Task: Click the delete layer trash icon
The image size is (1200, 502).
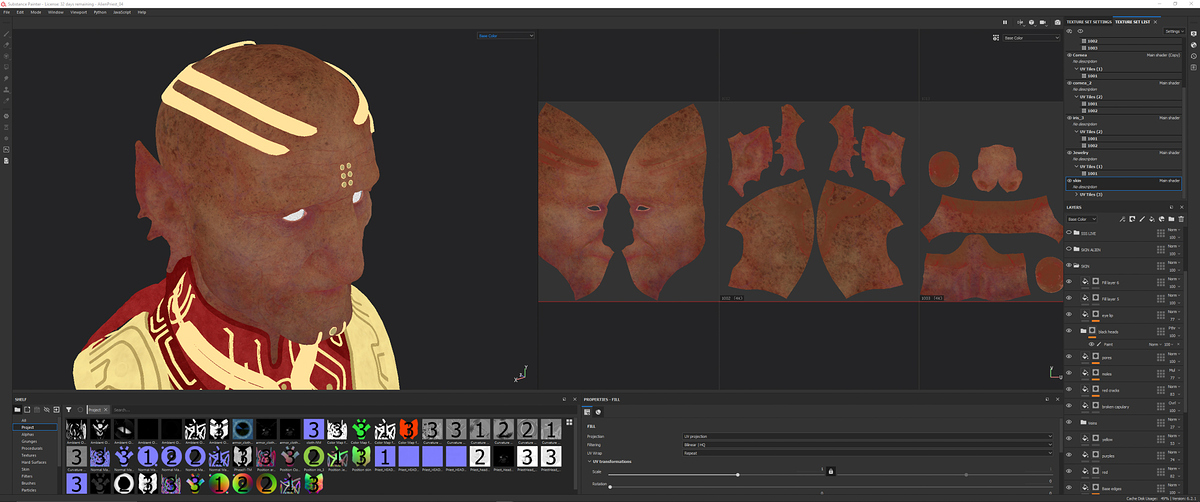Action: [x=1181, y=219]
